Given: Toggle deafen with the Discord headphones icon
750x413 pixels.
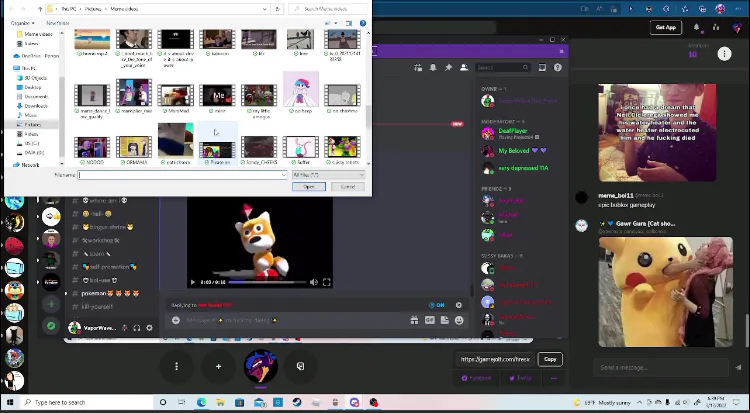Looking at the screenshot, I should point(137,328).
